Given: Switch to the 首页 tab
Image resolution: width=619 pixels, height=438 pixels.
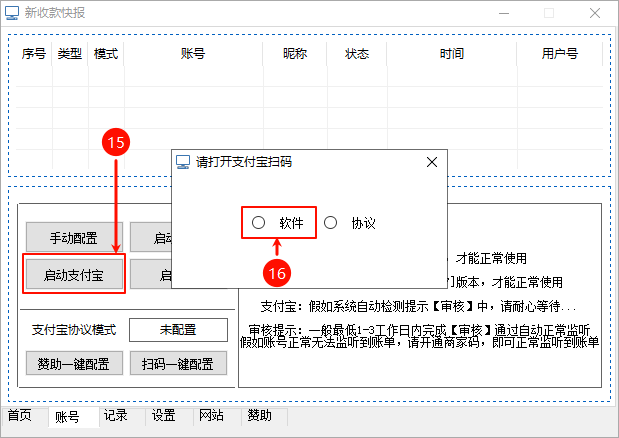Looking at the screenshot, I should (x=20, y=415).
